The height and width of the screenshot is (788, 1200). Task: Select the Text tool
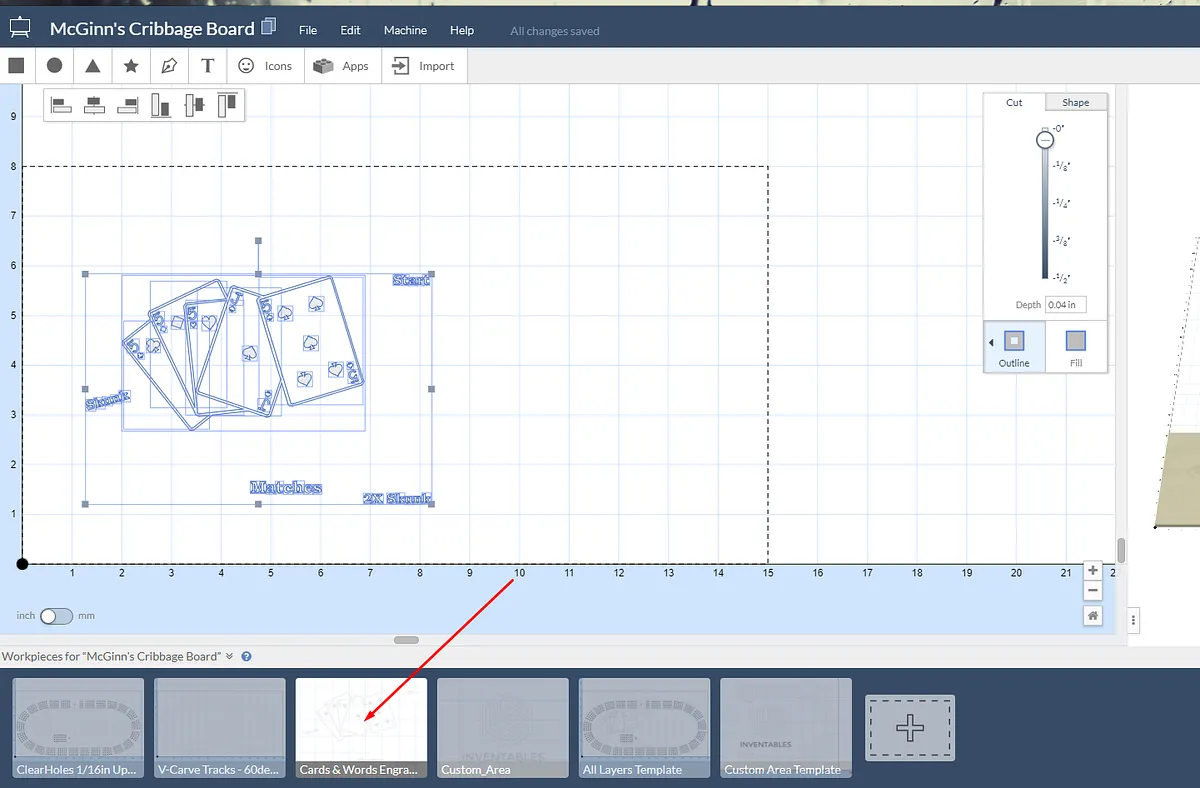click(207, 66)
